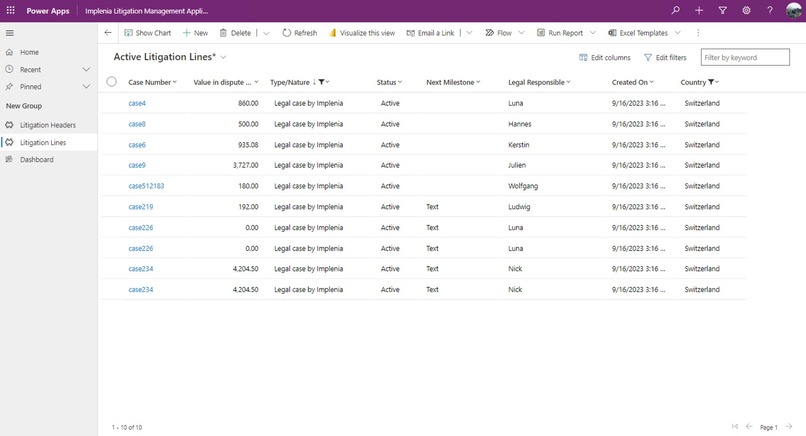Viewport: 806px width, 436px height.
Task: Open the settings gear icon
Action: point(746,10)
